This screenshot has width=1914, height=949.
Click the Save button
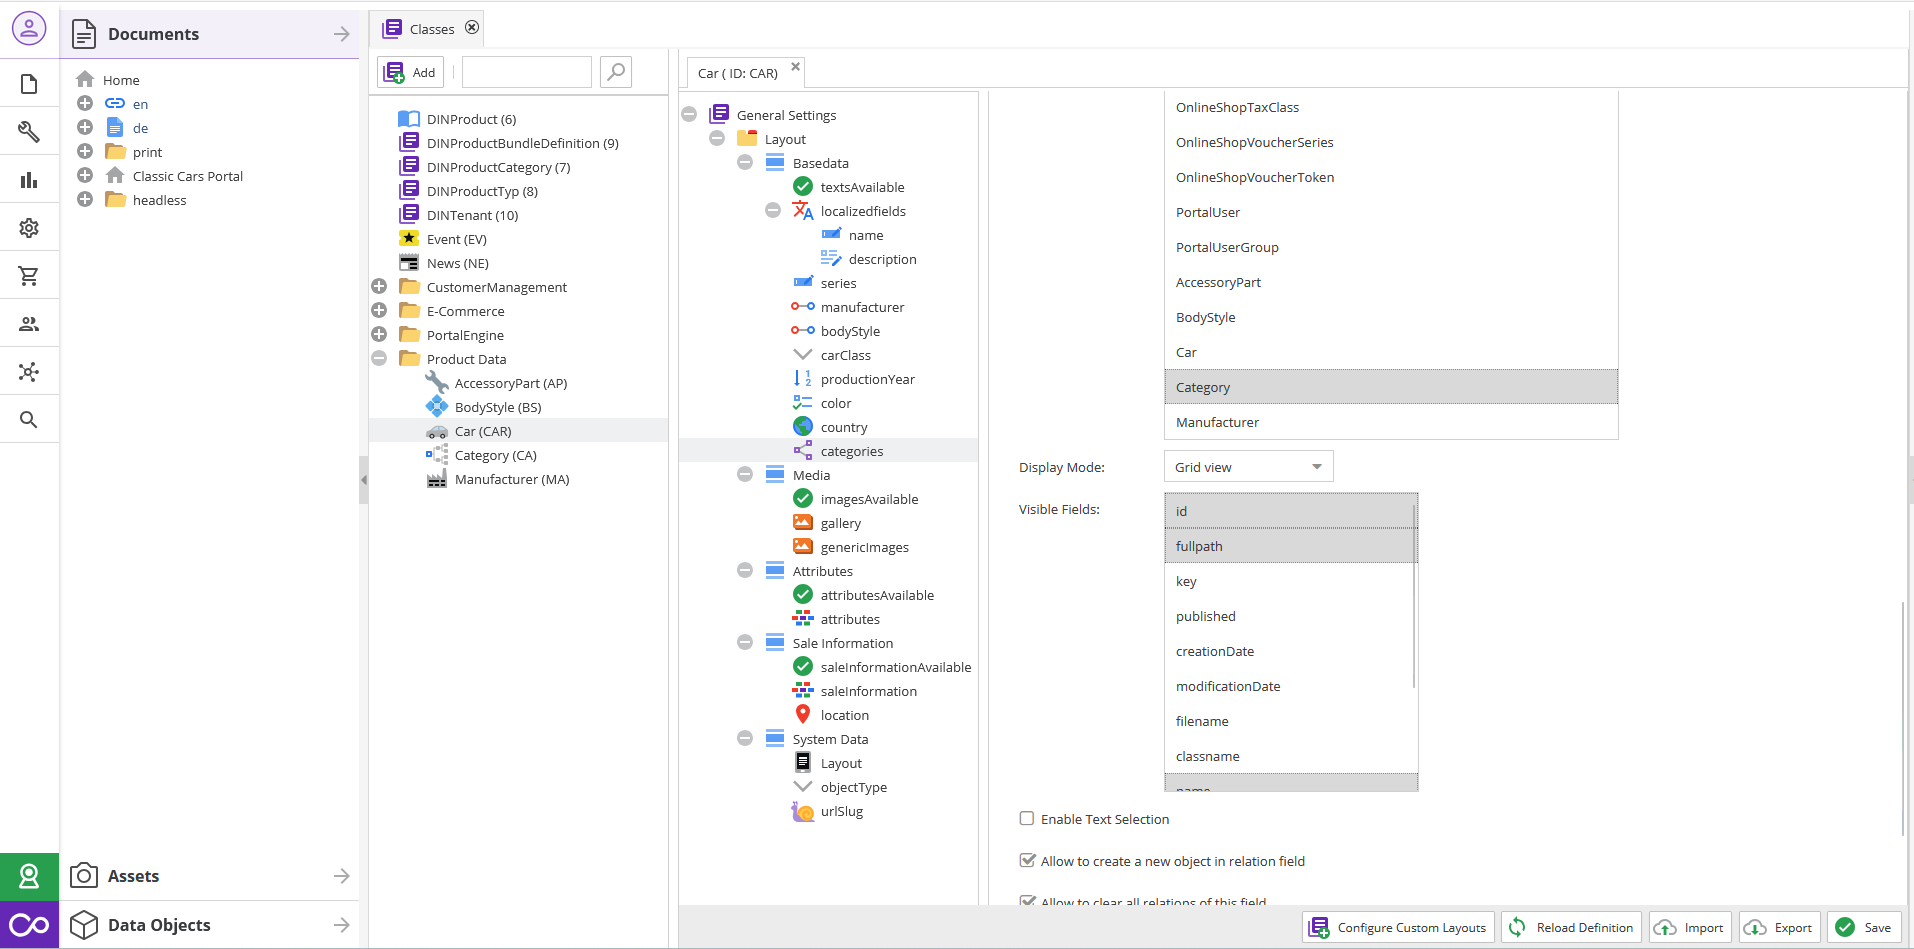1864,927
